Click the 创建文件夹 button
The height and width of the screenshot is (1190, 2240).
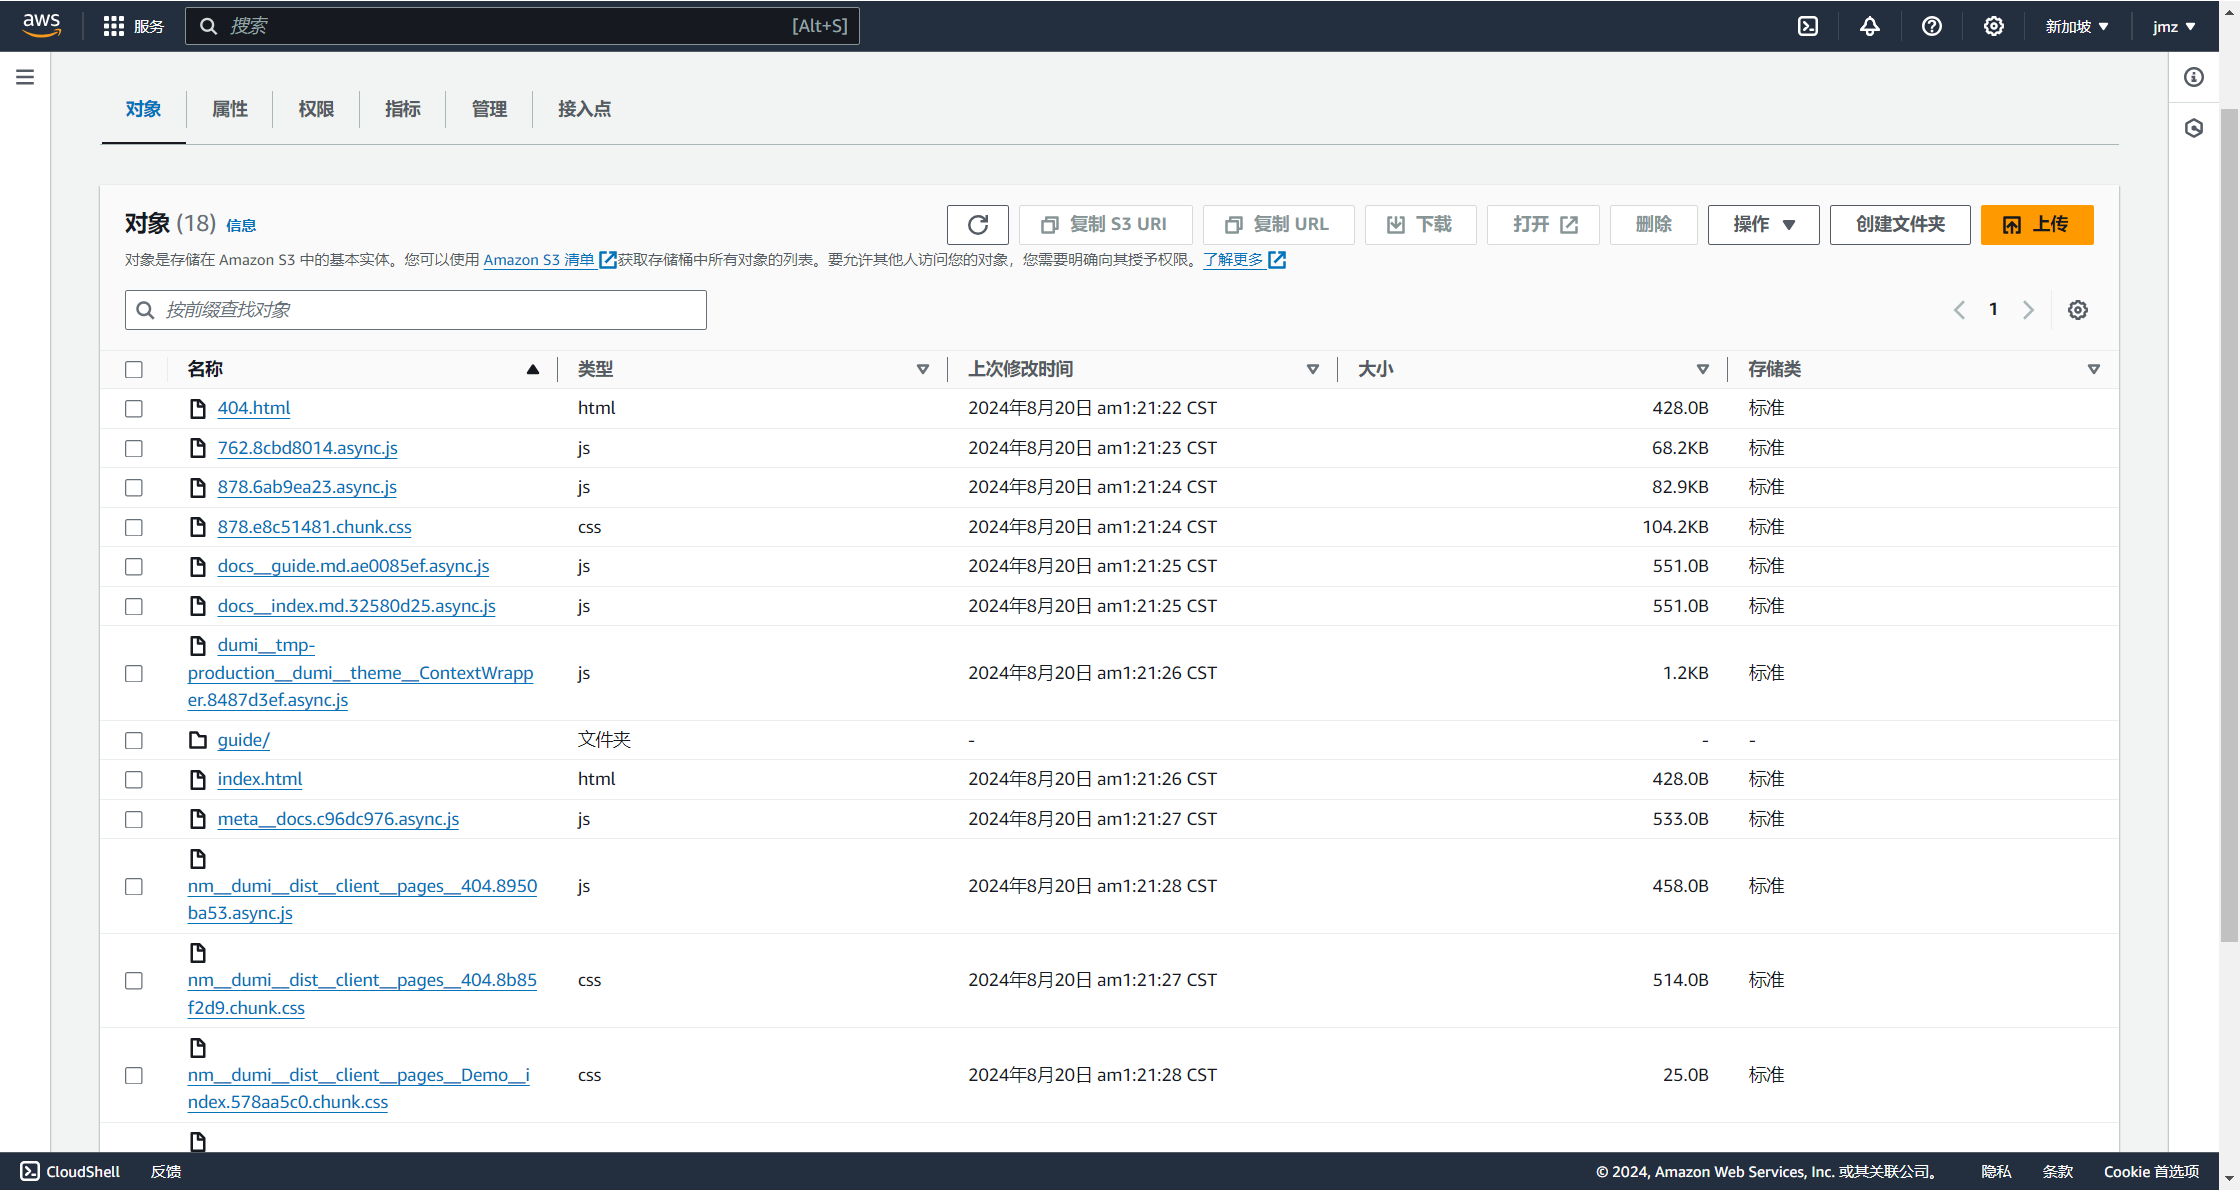1900,225
